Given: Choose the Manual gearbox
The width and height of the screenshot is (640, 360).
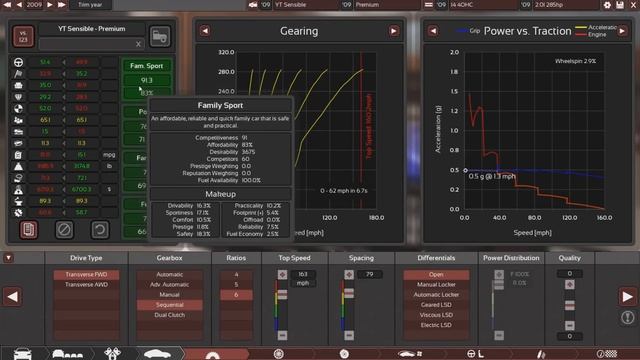Looking at the screenshot, I should tap(169, 295).
